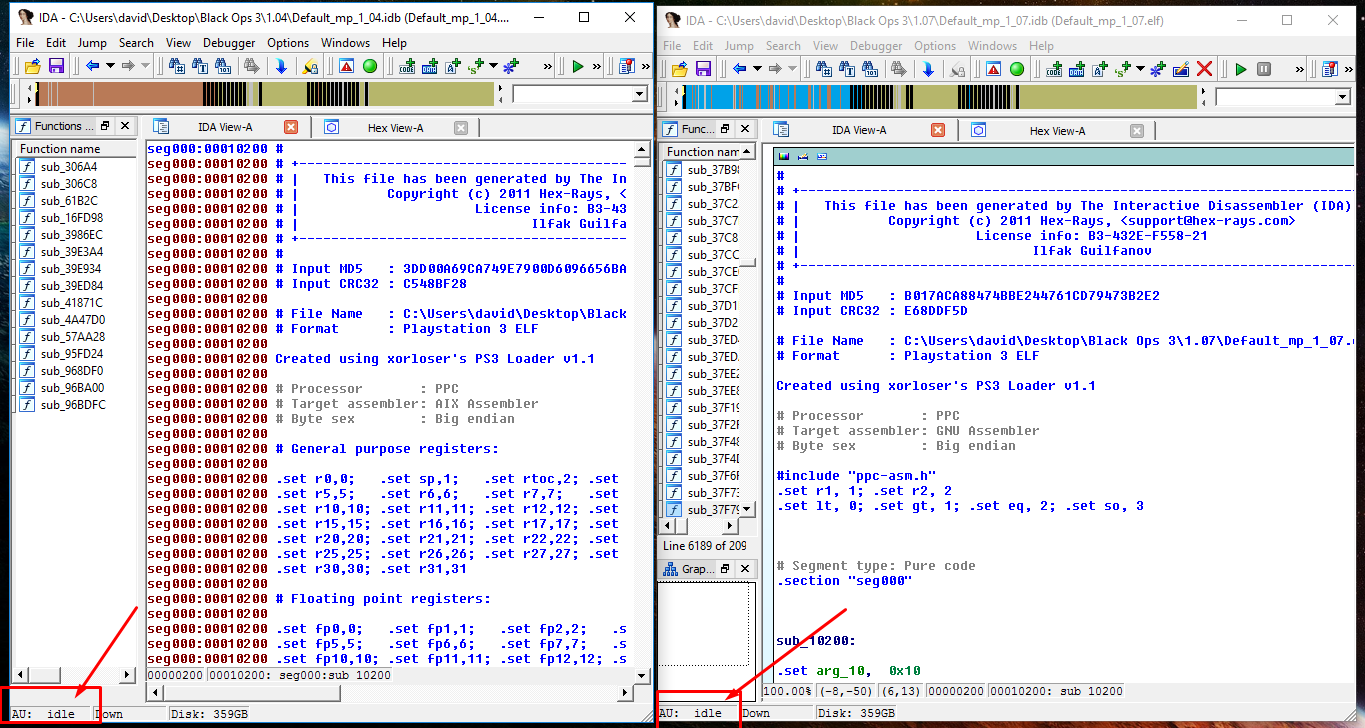
Task: Open Jump back history dropdown in right window
Action: click(757, 69)
